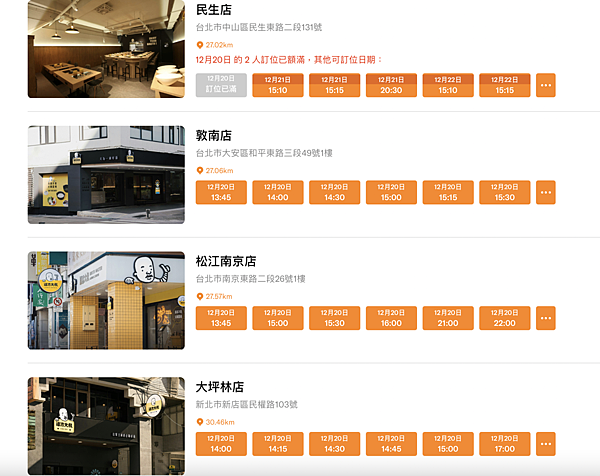Show more time slots for 民生店
The width and height of the screenshot is (600, 476).
(546, 85)
